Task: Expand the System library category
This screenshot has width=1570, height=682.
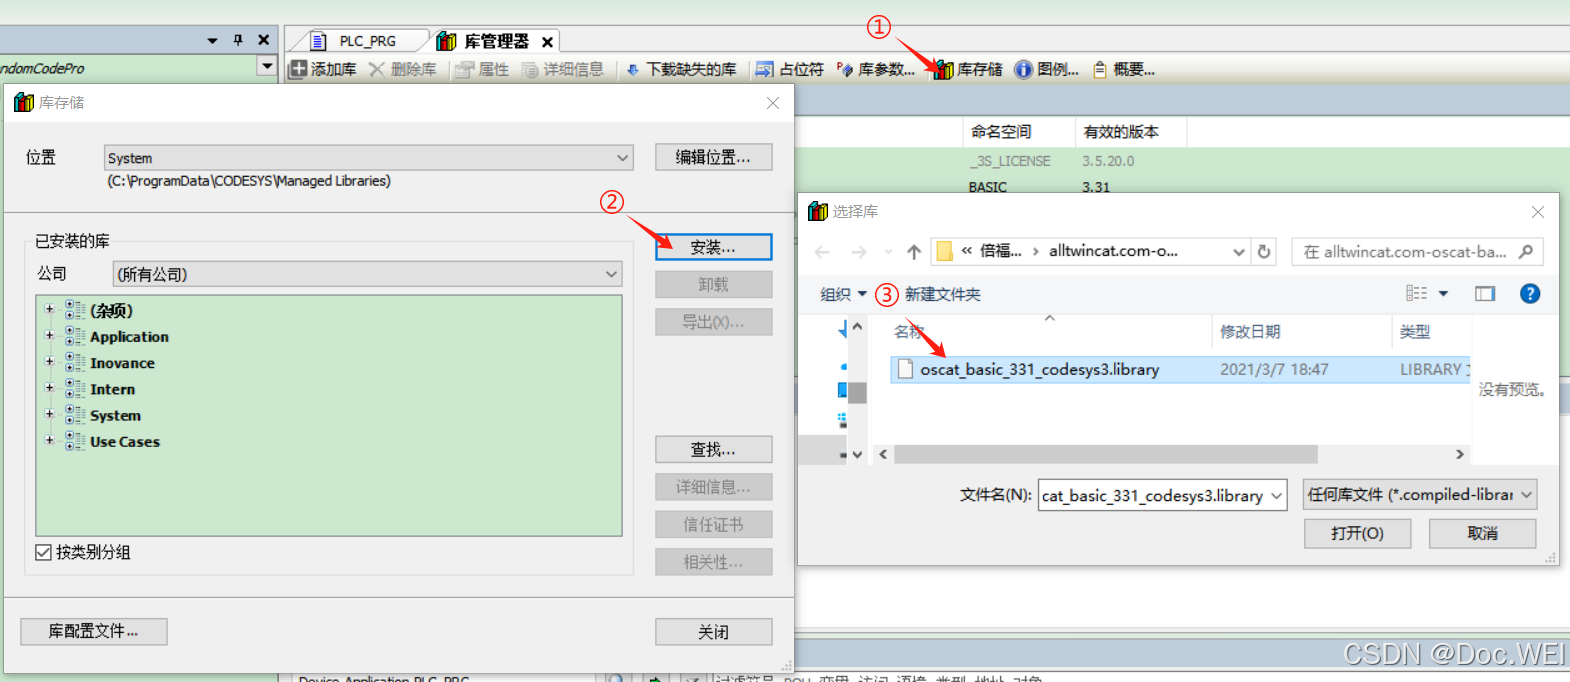Action: click(49, 413)
